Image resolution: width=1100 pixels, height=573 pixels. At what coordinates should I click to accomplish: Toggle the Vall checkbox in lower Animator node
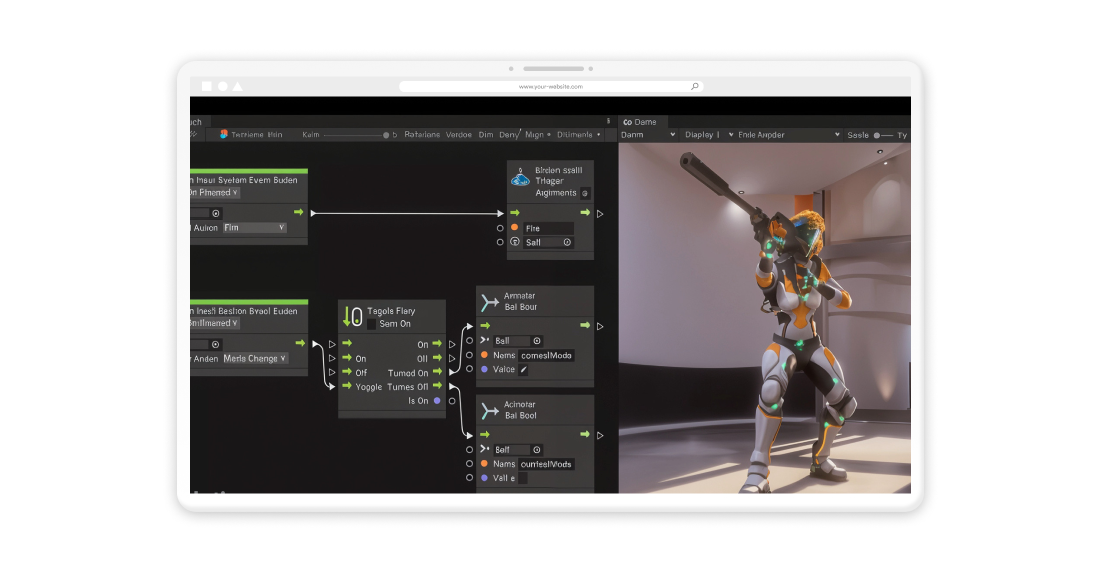(522, 478)
